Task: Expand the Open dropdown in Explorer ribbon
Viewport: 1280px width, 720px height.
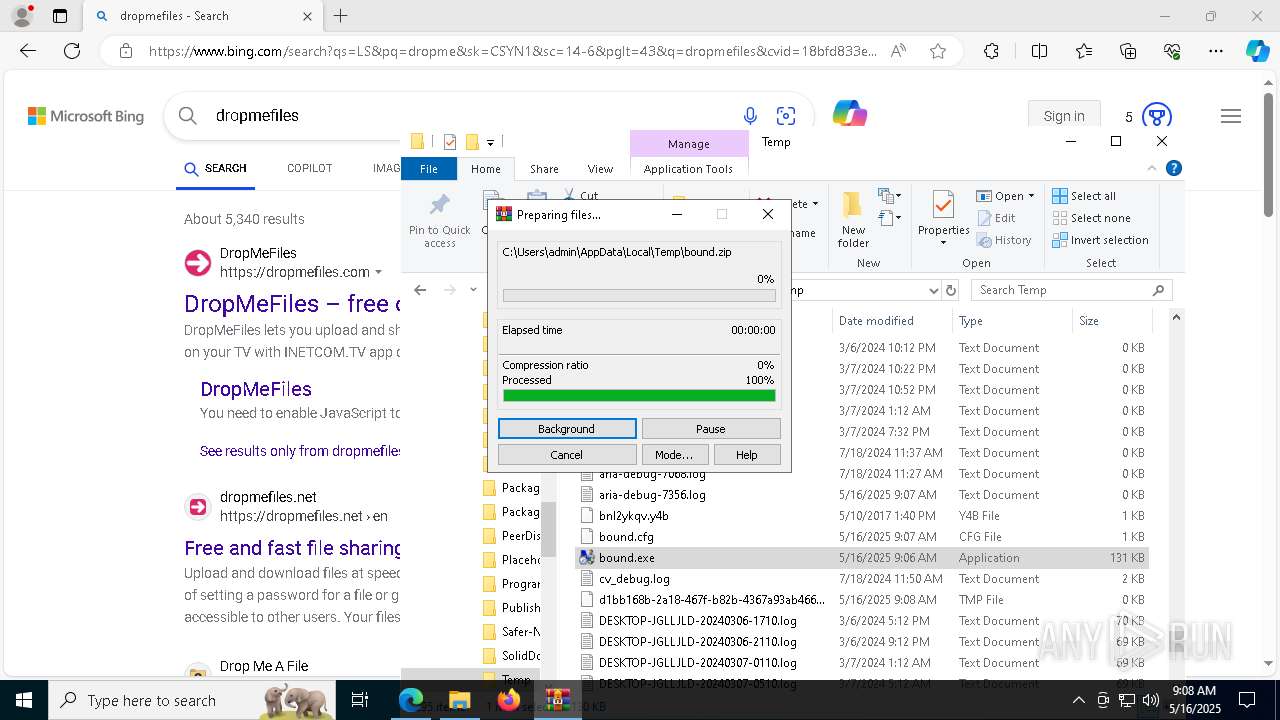Action: click(x=1031, y=196)
